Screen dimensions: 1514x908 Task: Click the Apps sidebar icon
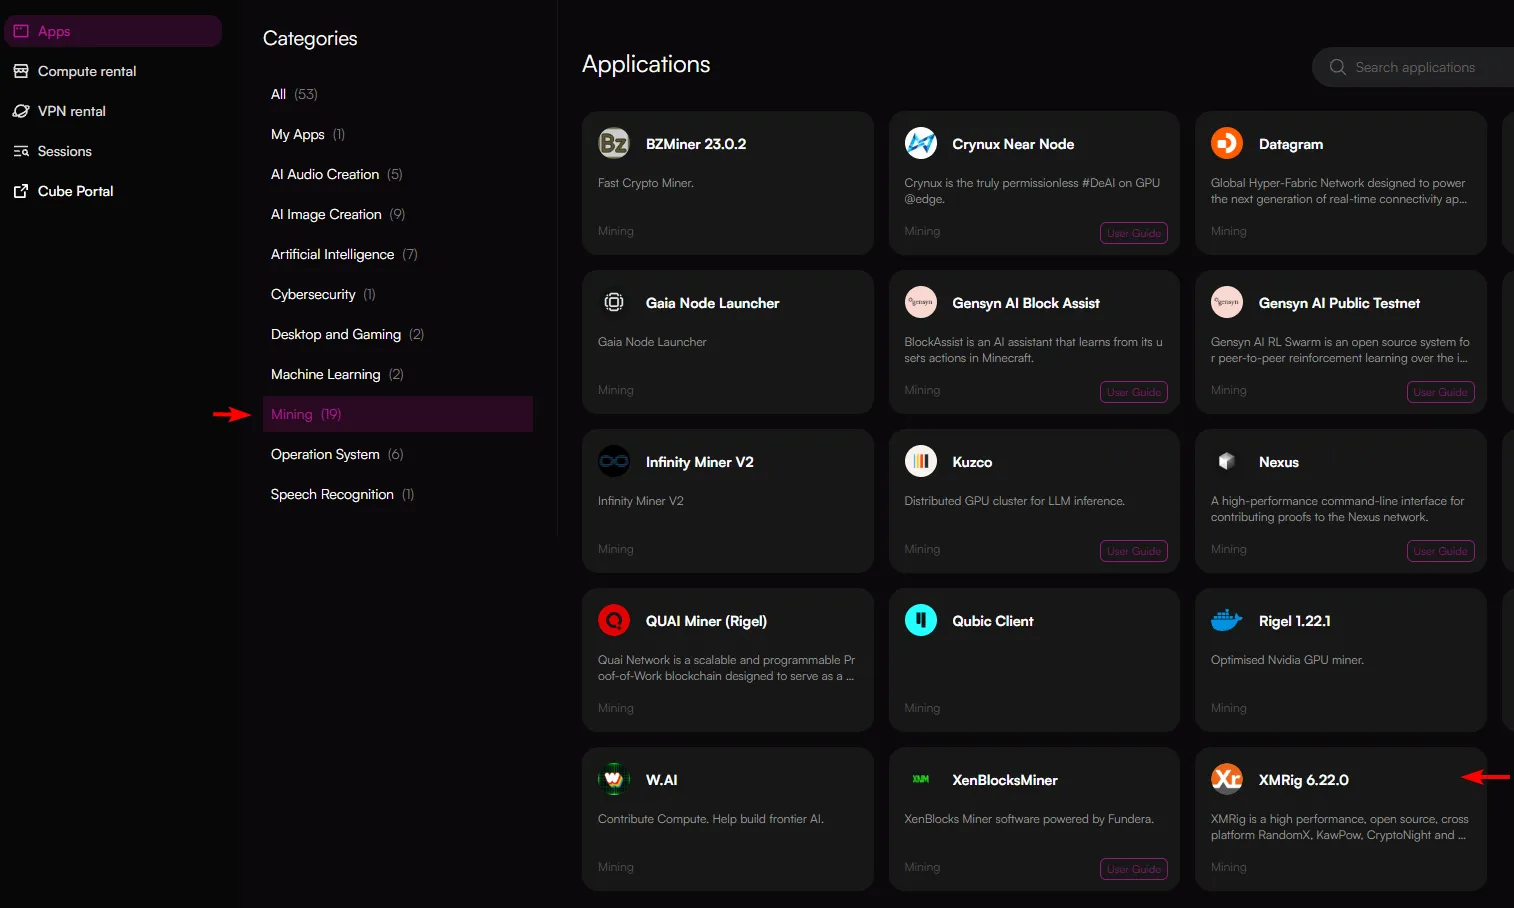click(21, 31)
